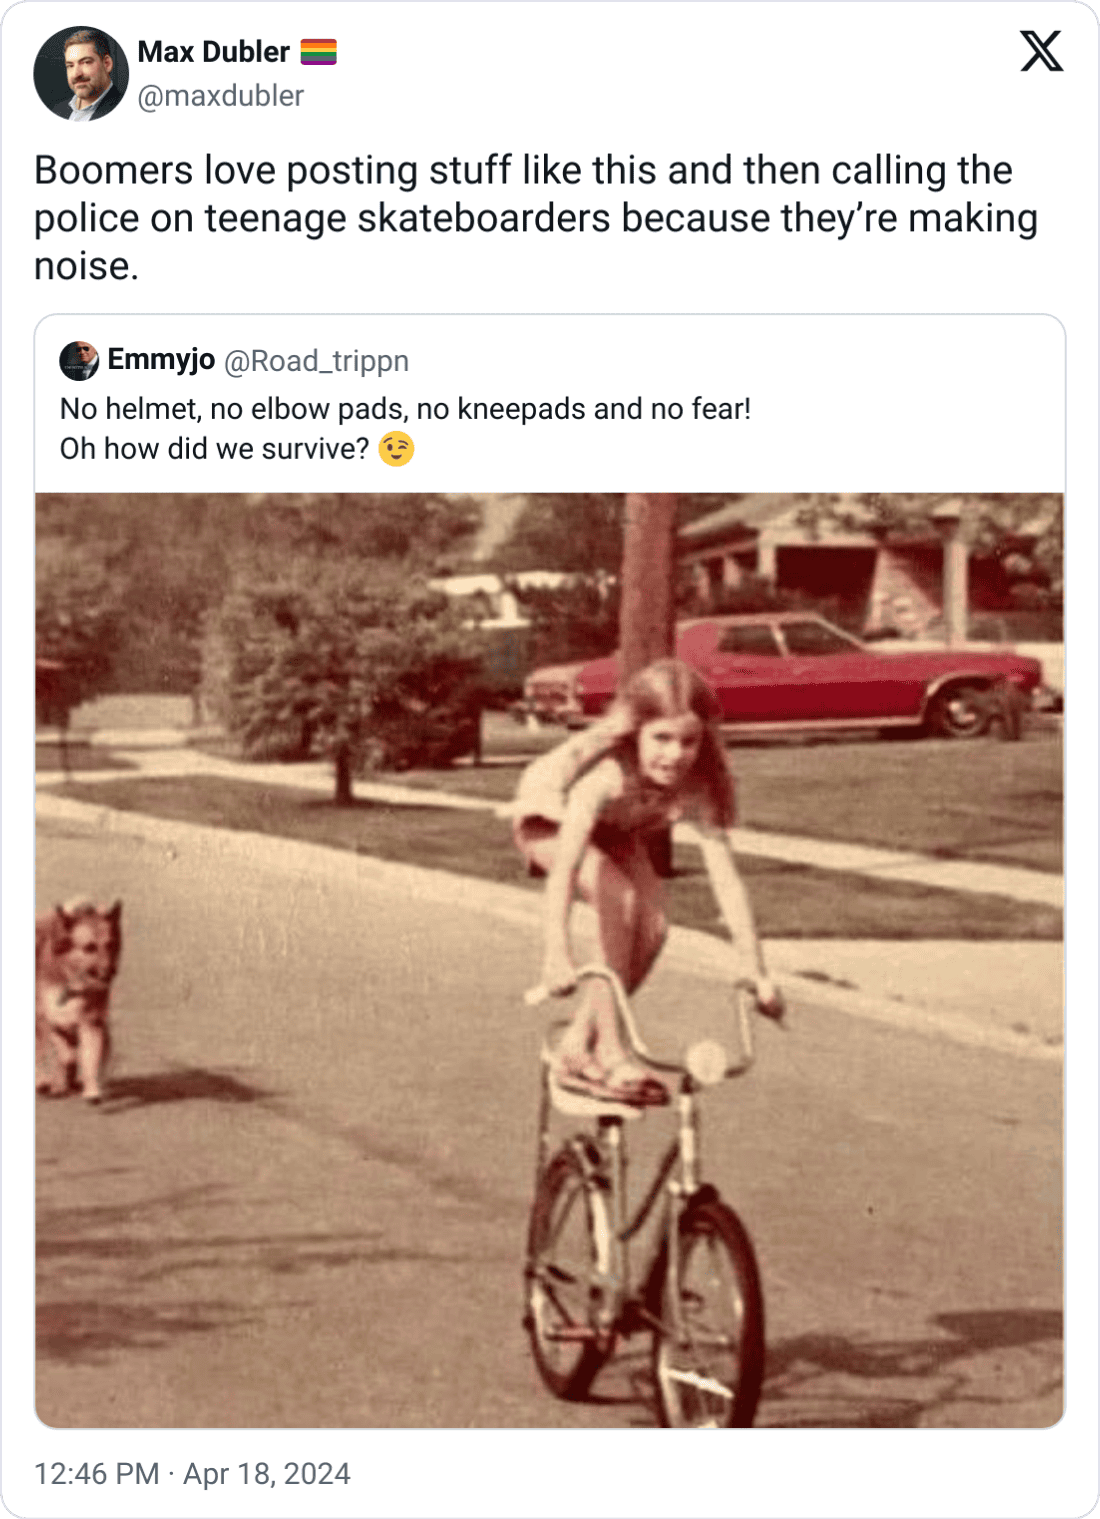Open Max Dubler's profile picture
Viewport: 1100px width, 1519px height.
[x=81, y=73]
